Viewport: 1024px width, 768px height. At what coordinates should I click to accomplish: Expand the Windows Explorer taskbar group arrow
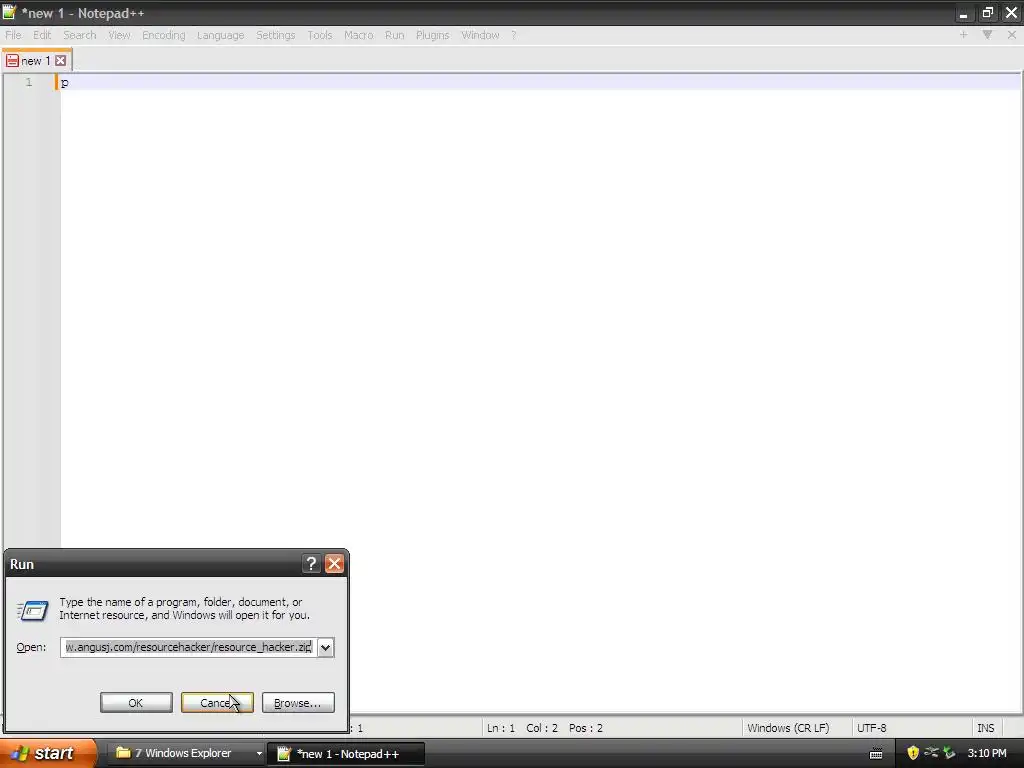point(259,753)
